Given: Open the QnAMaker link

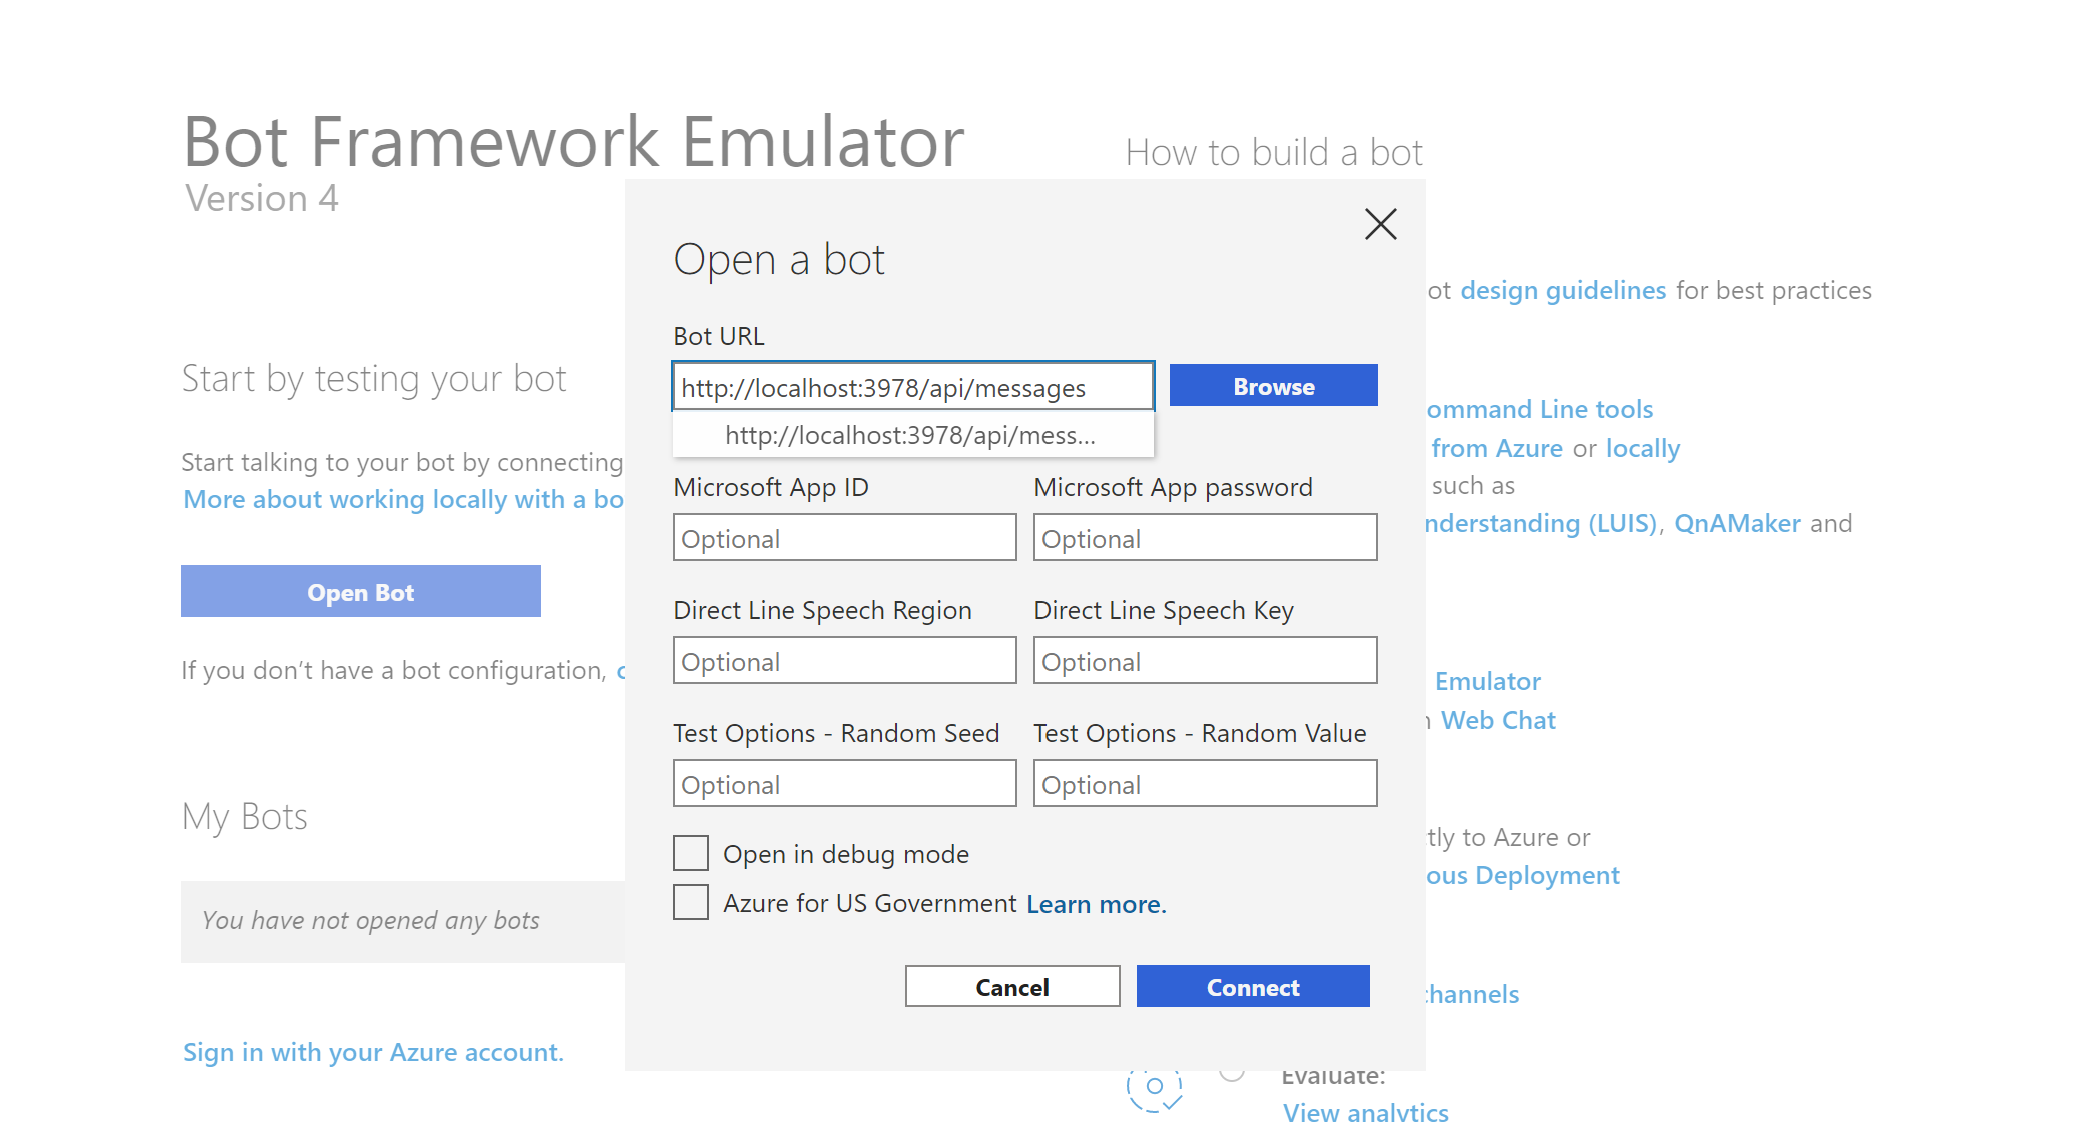Looking at the screenshot, I should [x=1737, y=523].
